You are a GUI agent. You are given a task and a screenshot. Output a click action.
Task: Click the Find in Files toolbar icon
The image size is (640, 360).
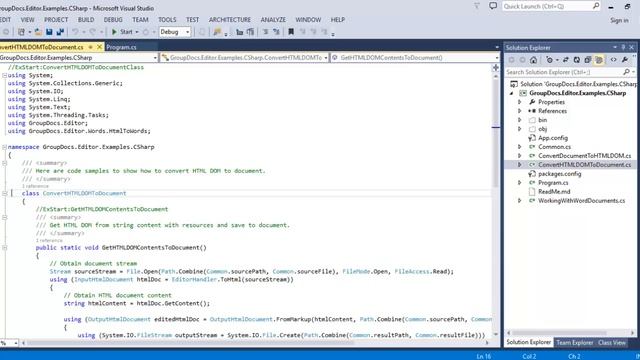click(217, 32)
